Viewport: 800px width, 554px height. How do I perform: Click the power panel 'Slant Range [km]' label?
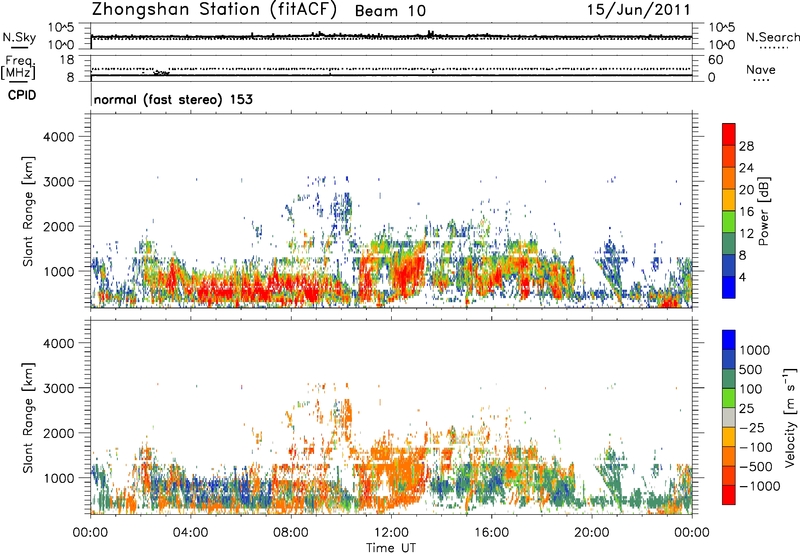pyautogui.click(x=28, y=211)
